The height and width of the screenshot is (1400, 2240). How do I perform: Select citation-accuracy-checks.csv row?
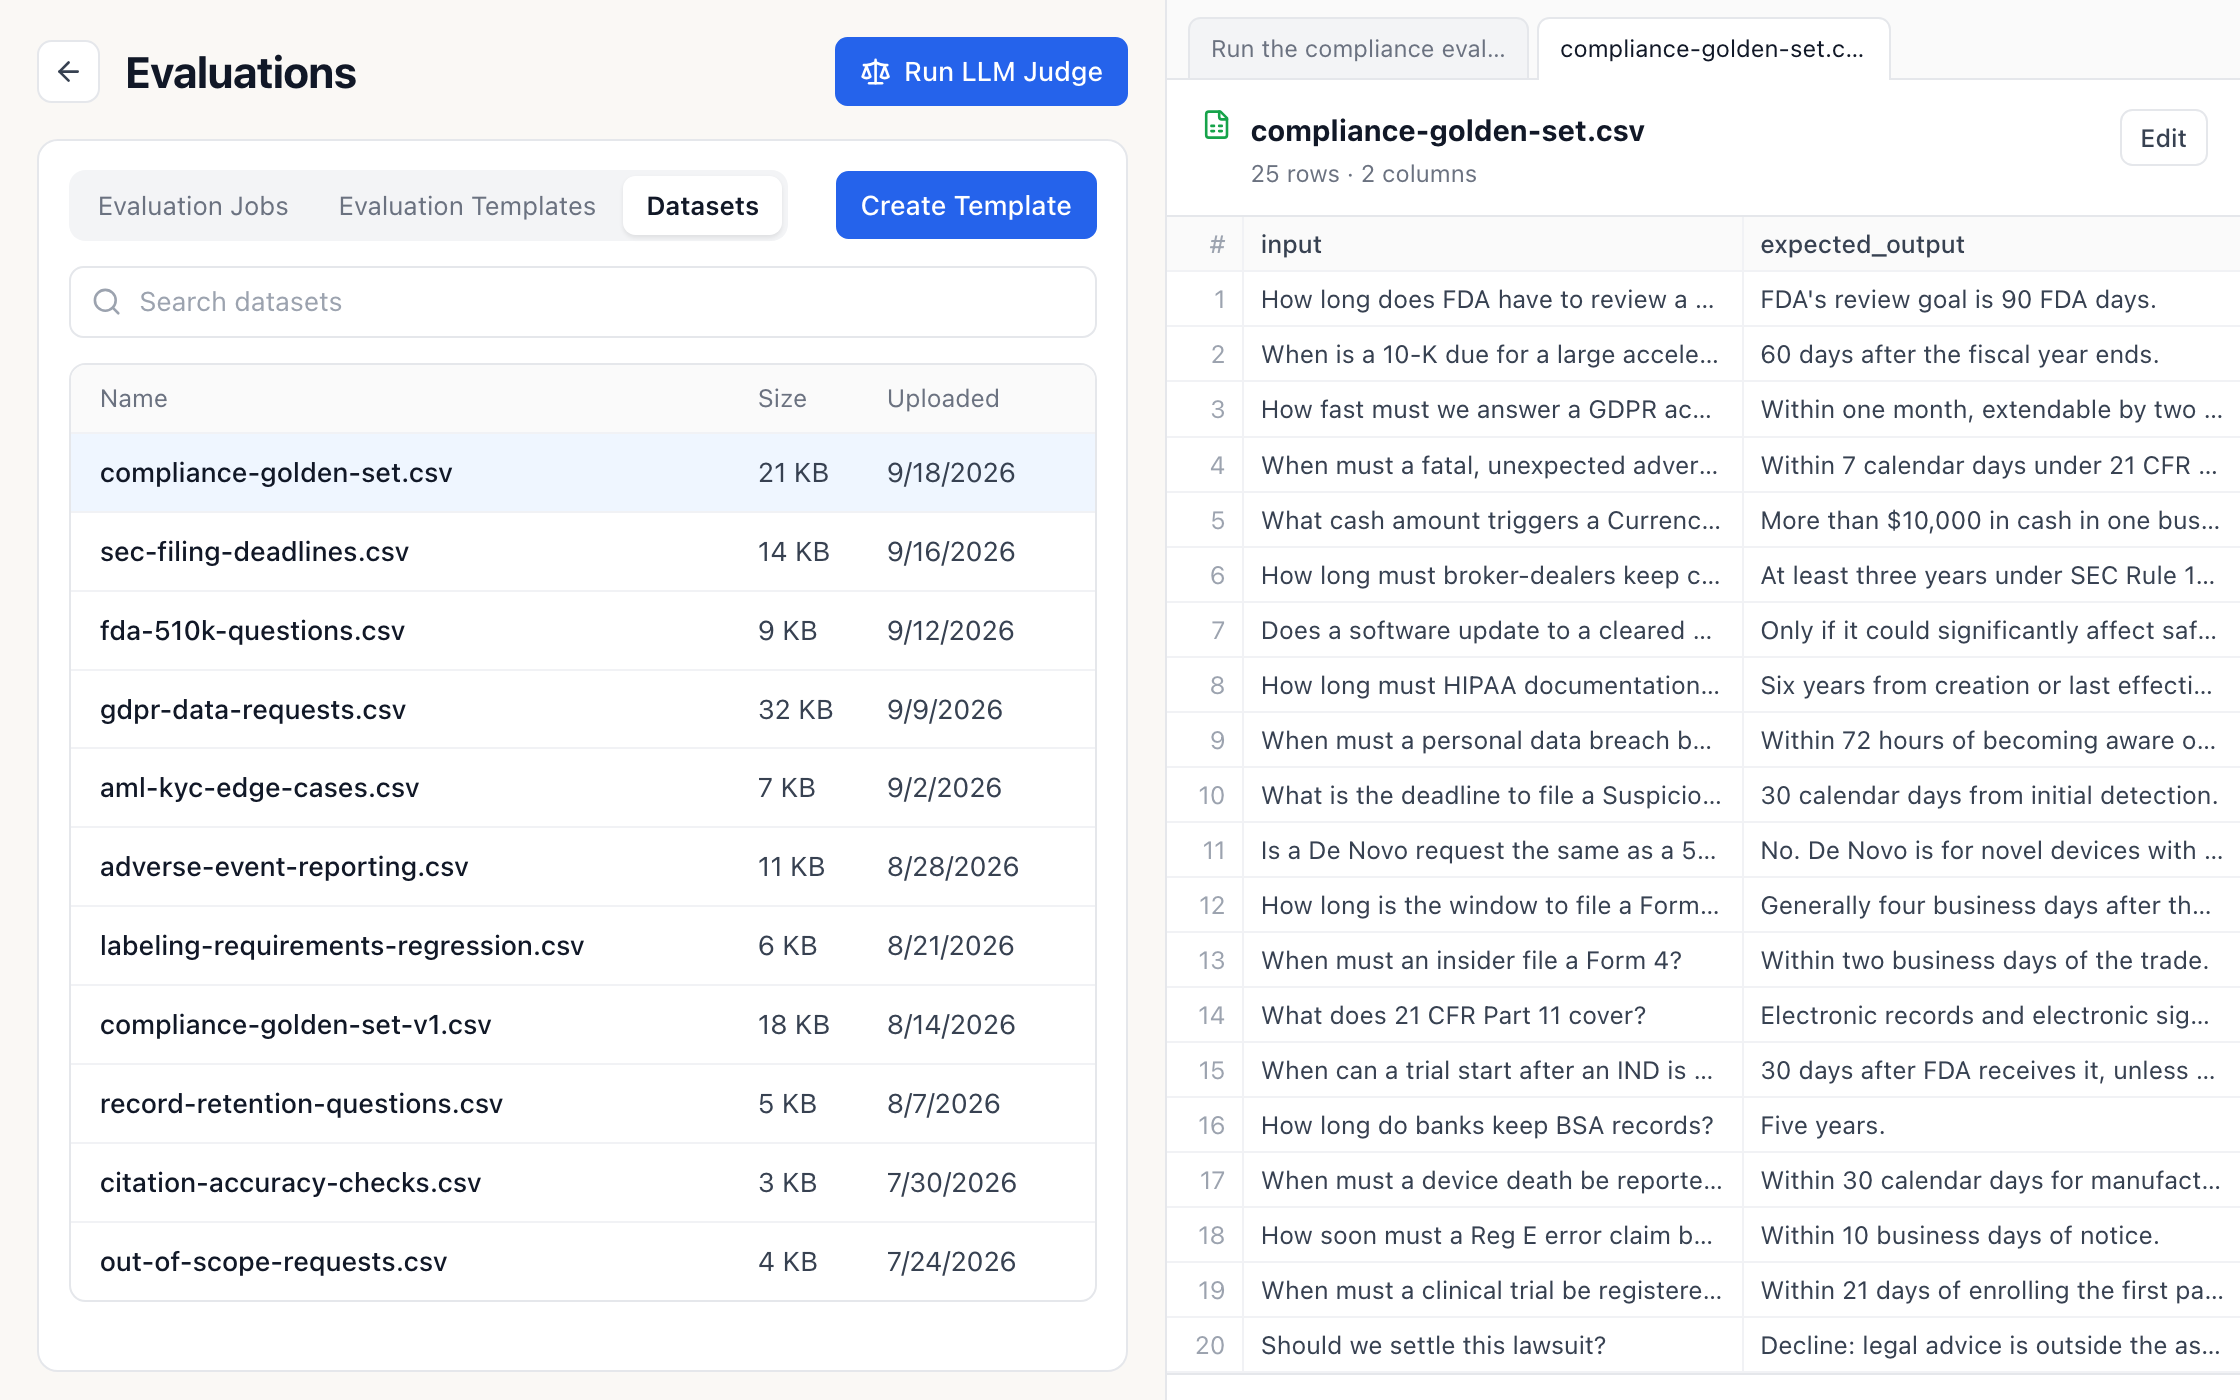click(x=583, y=1183)
